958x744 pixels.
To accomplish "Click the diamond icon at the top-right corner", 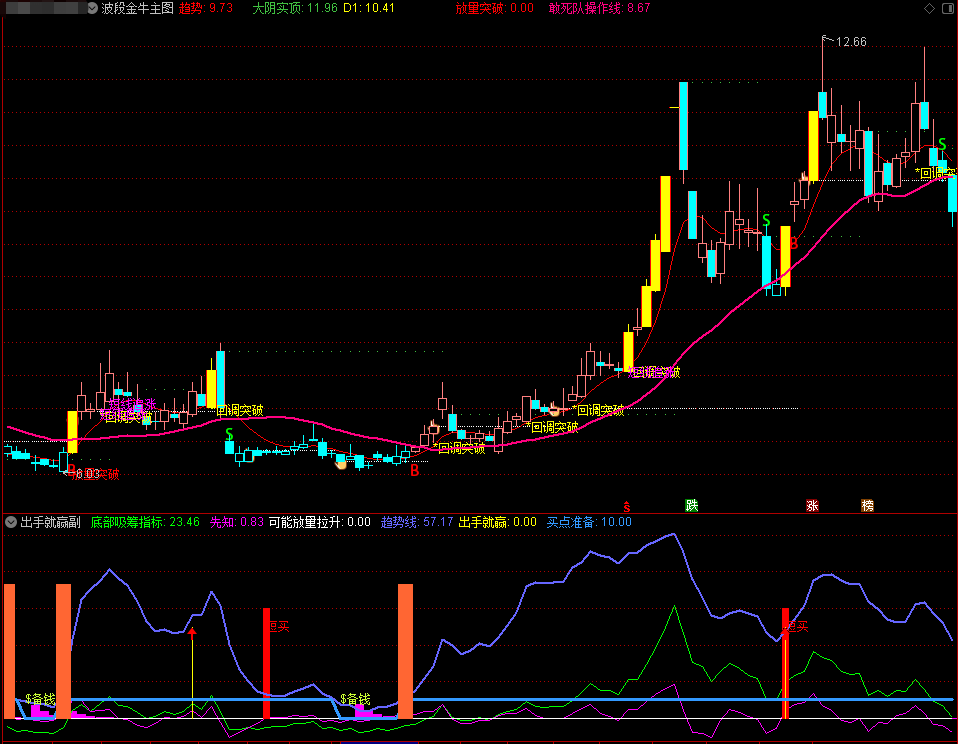I will click(929, 8).
